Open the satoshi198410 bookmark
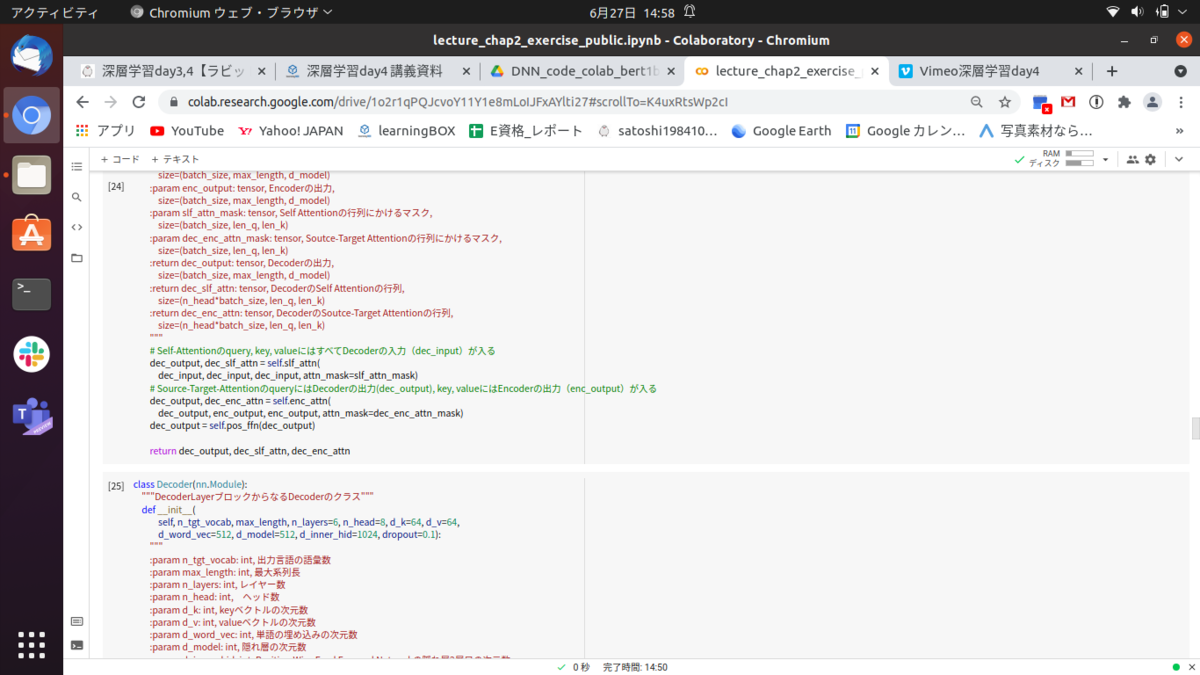The height and width of the screenshot is (675, 1200). tap(657, 131)
